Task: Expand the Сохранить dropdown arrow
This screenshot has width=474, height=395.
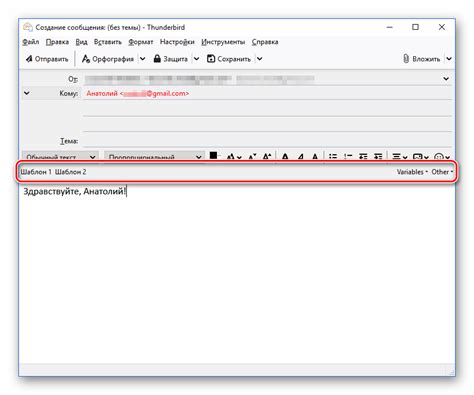Action: pos(260,59)
